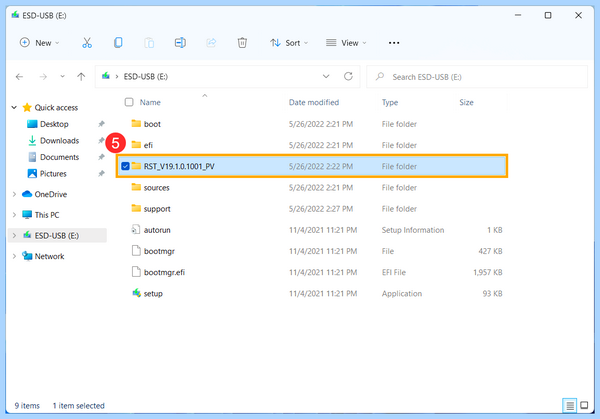This screenshot has width=600, height=419.
Task: Collapse the Quick access tree node
Action: [x=14, y=108]
